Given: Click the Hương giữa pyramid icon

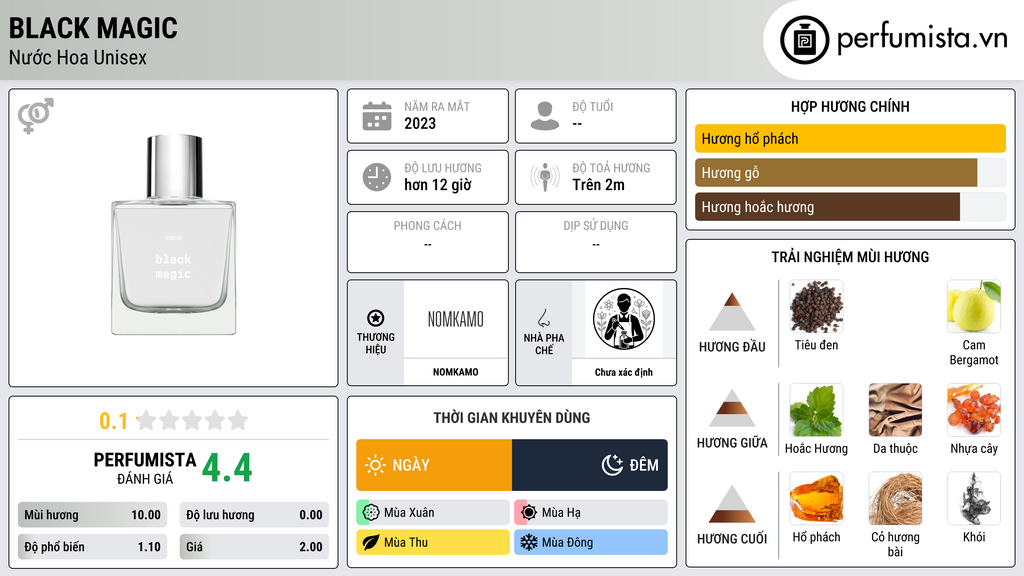Looking at the screenshot, I should point(732,408).
